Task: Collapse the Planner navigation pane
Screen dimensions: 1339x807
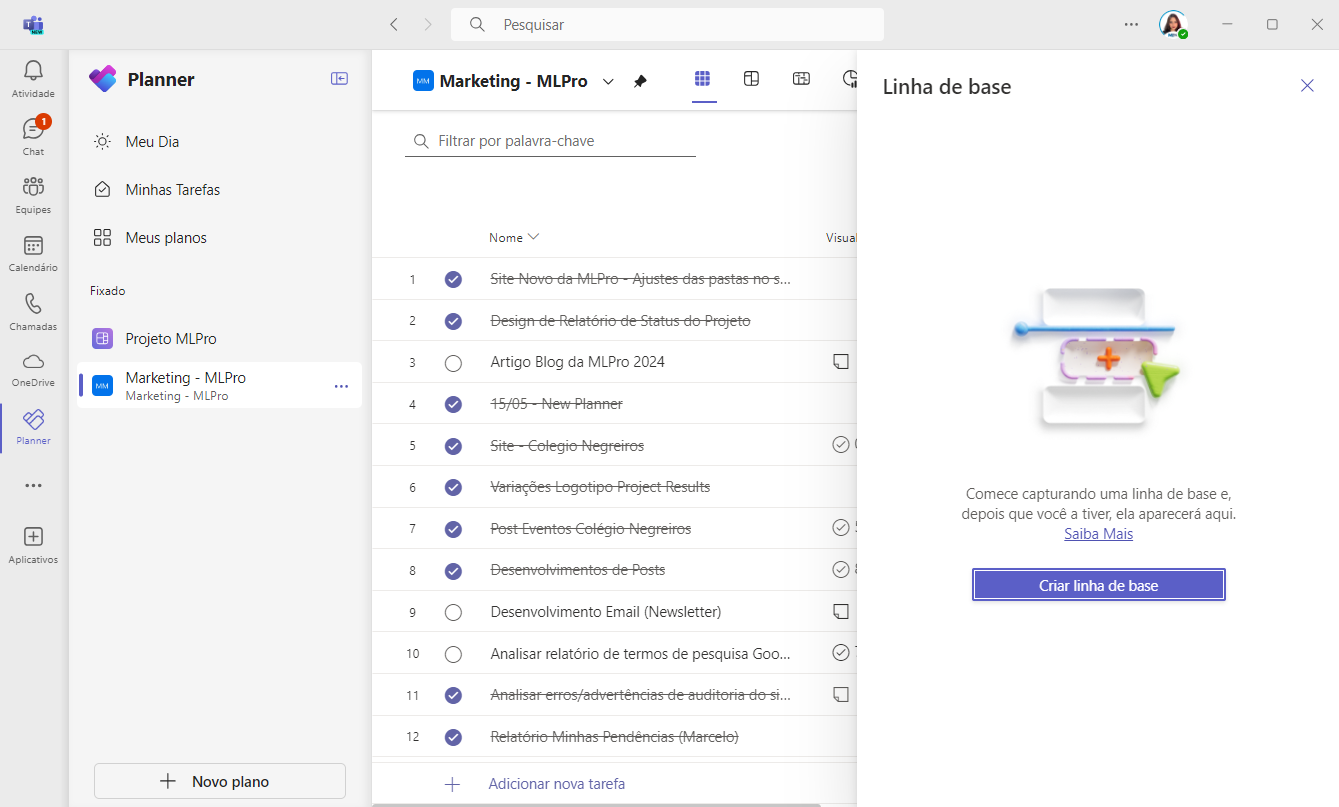Action: point(340,79)
